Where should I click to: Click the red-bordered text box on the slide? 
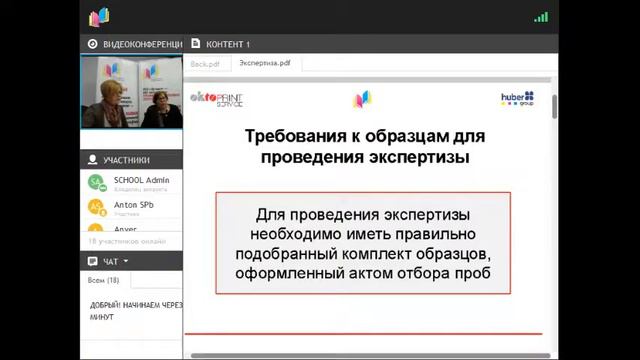pos(363,243)
